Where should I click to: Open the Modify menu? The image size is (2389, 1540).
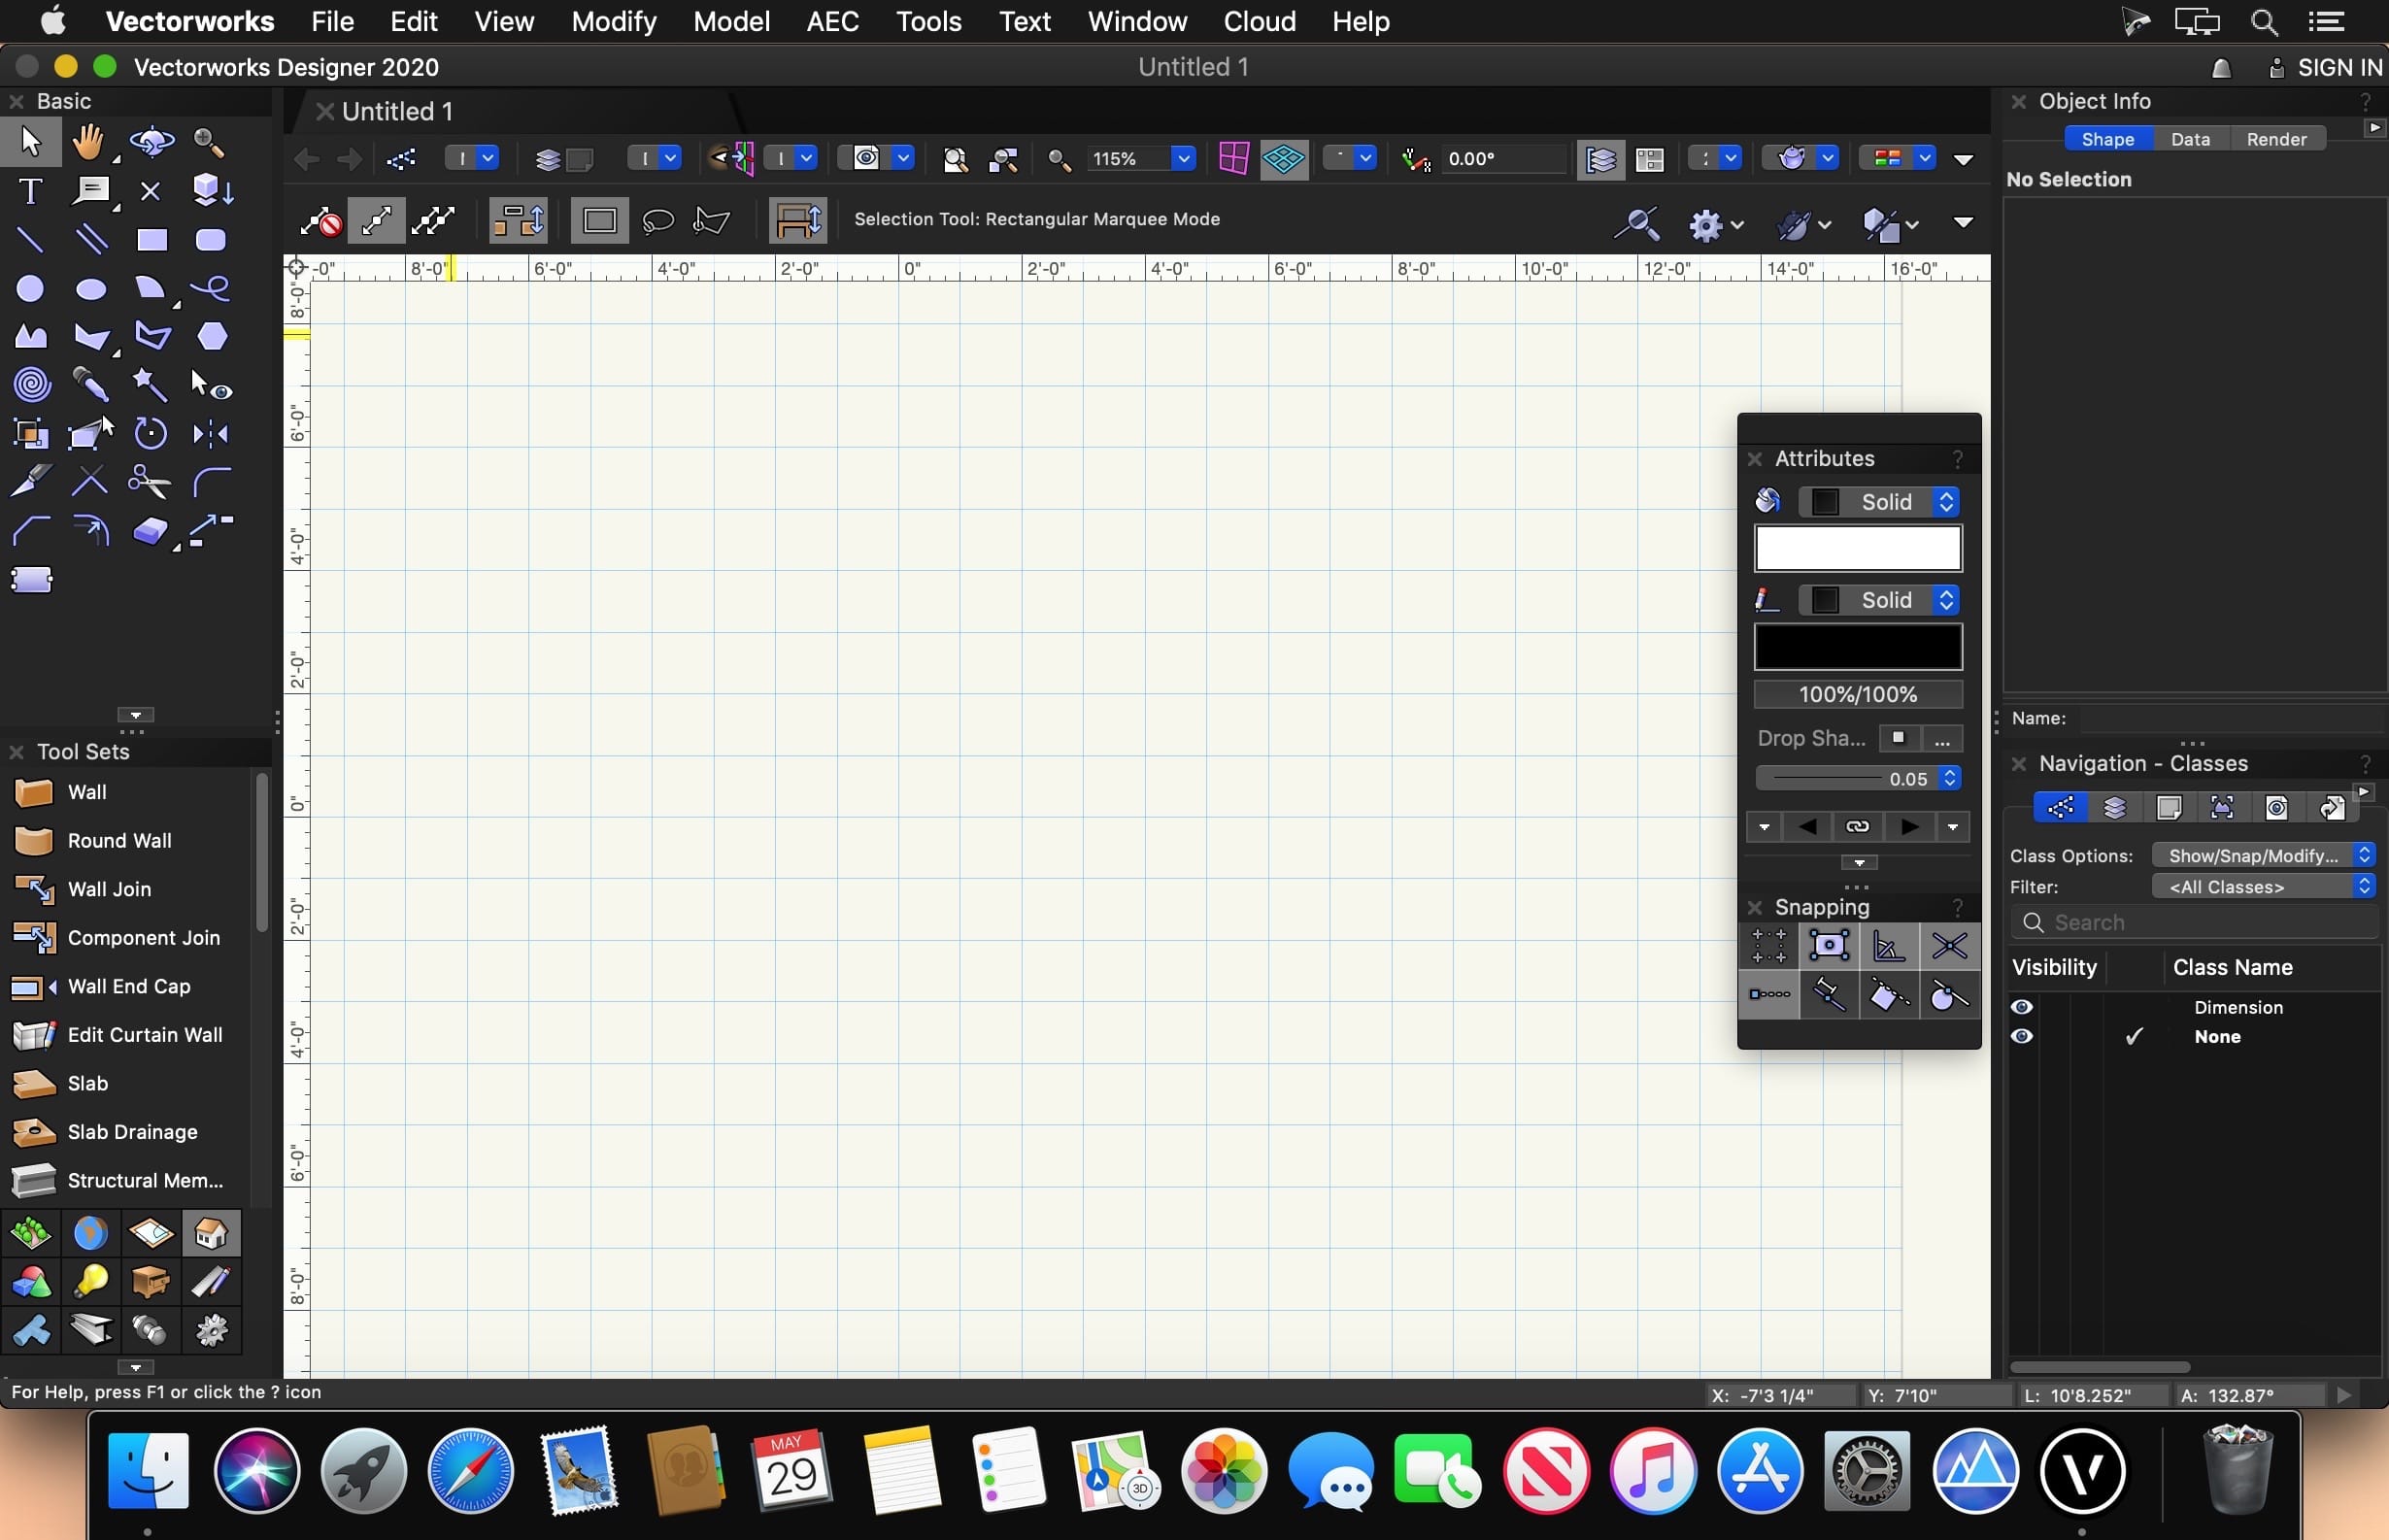[x=613, y=21]
